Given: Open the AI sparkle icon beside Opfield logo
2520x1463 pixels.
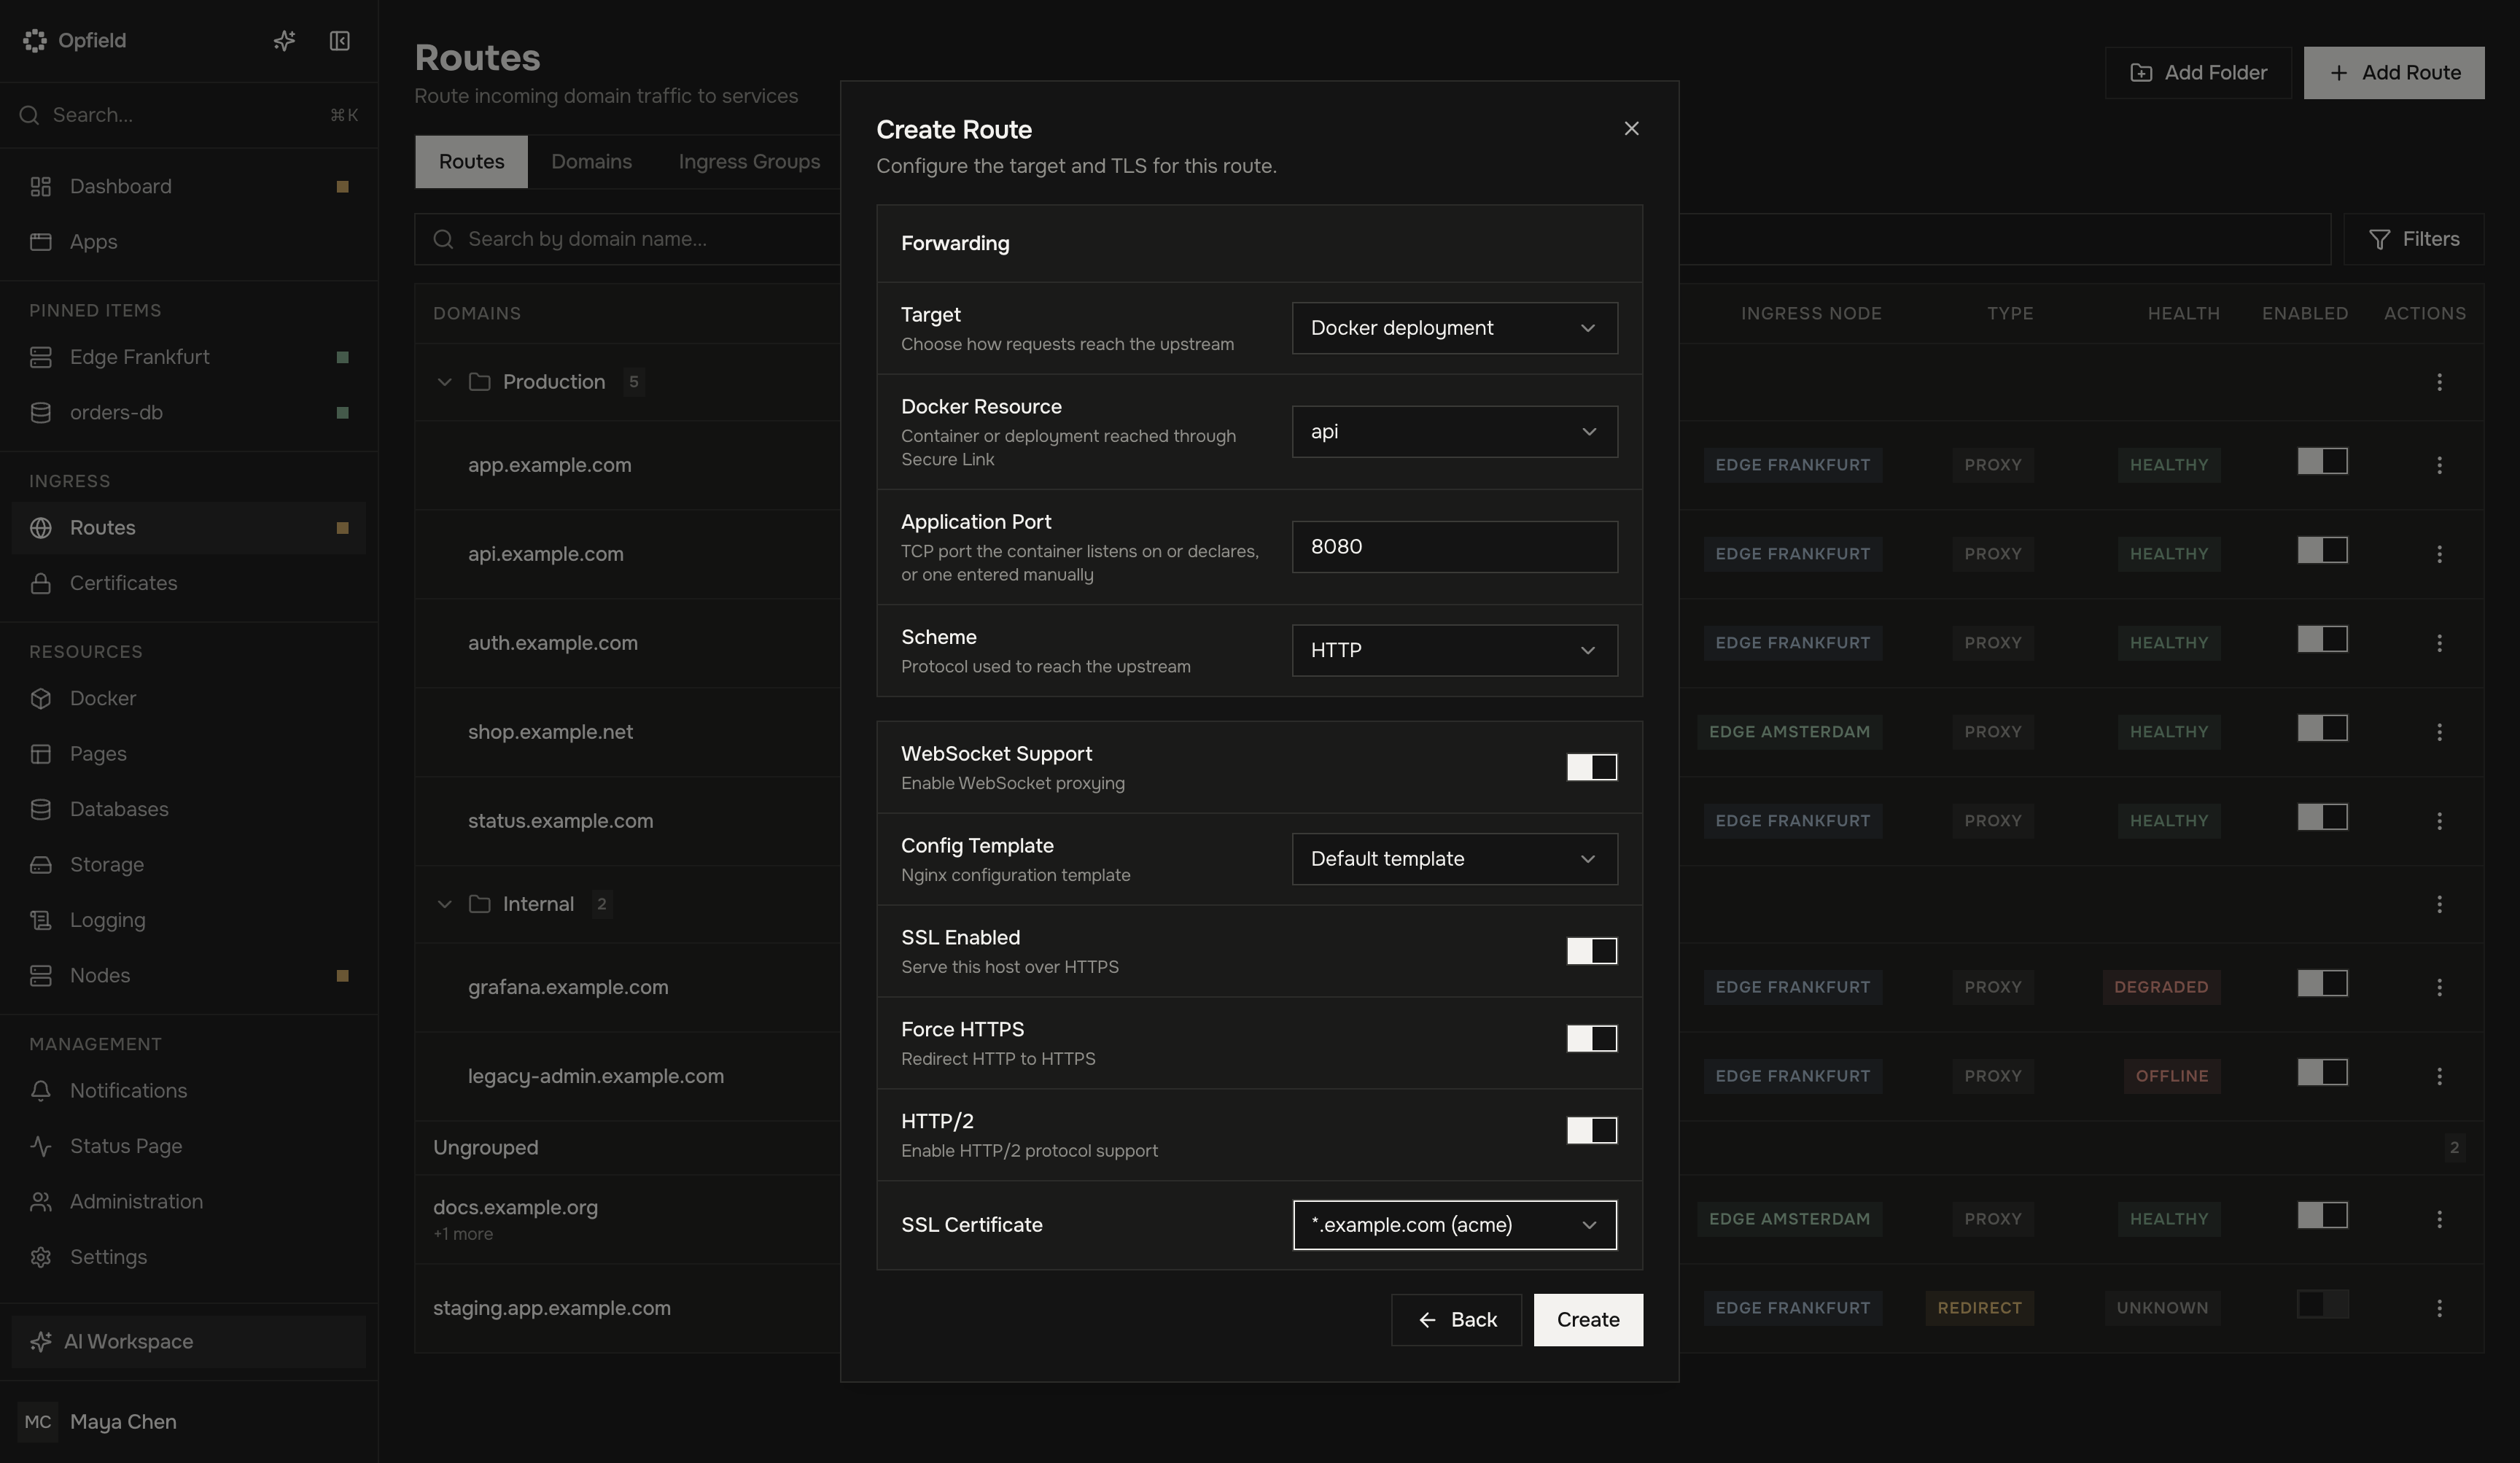Looking at the screenshot, I should (284, 41).
